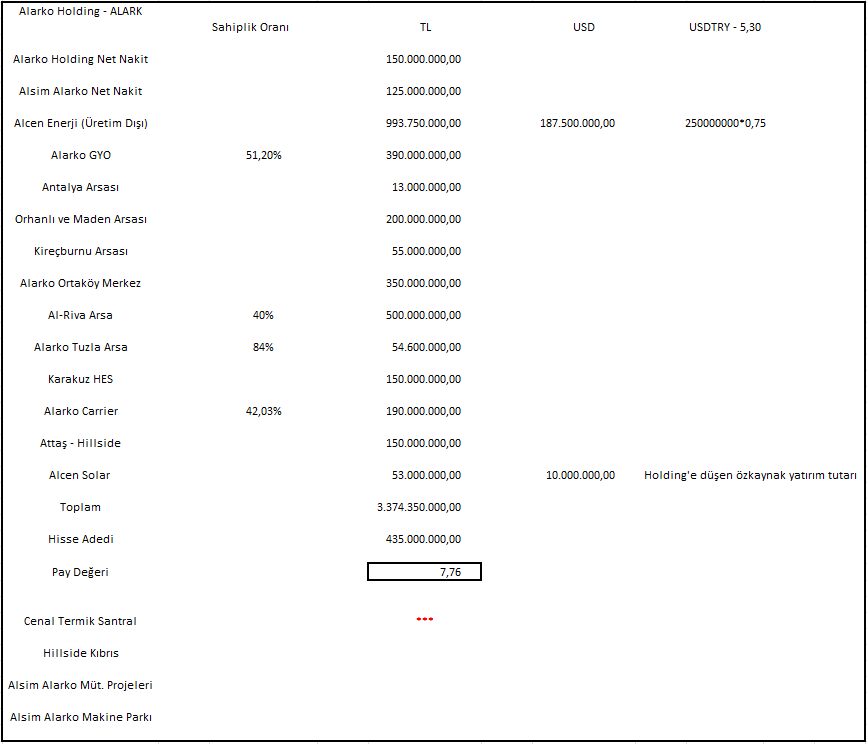Select the Alsim Alarko Makine Parkı label
The width and height of the screenshot is (867, 744).
81,718
